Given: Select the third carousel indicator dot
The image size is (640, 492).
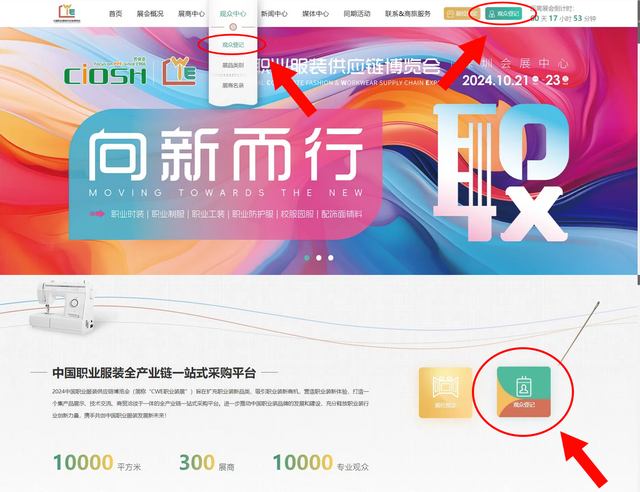Looking at the screenshot, I should pyautogui.click(x=331, y=257).
